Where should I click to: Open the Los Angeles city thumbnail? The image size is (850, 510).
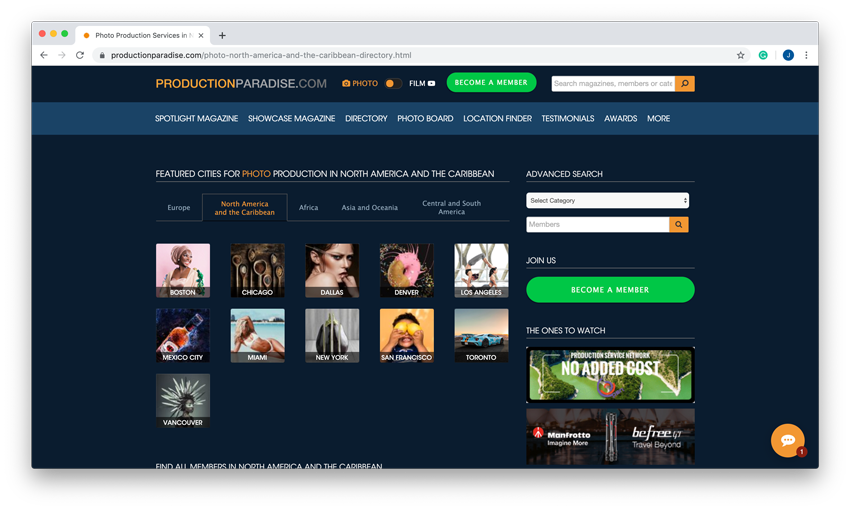(x=481, y=270)
